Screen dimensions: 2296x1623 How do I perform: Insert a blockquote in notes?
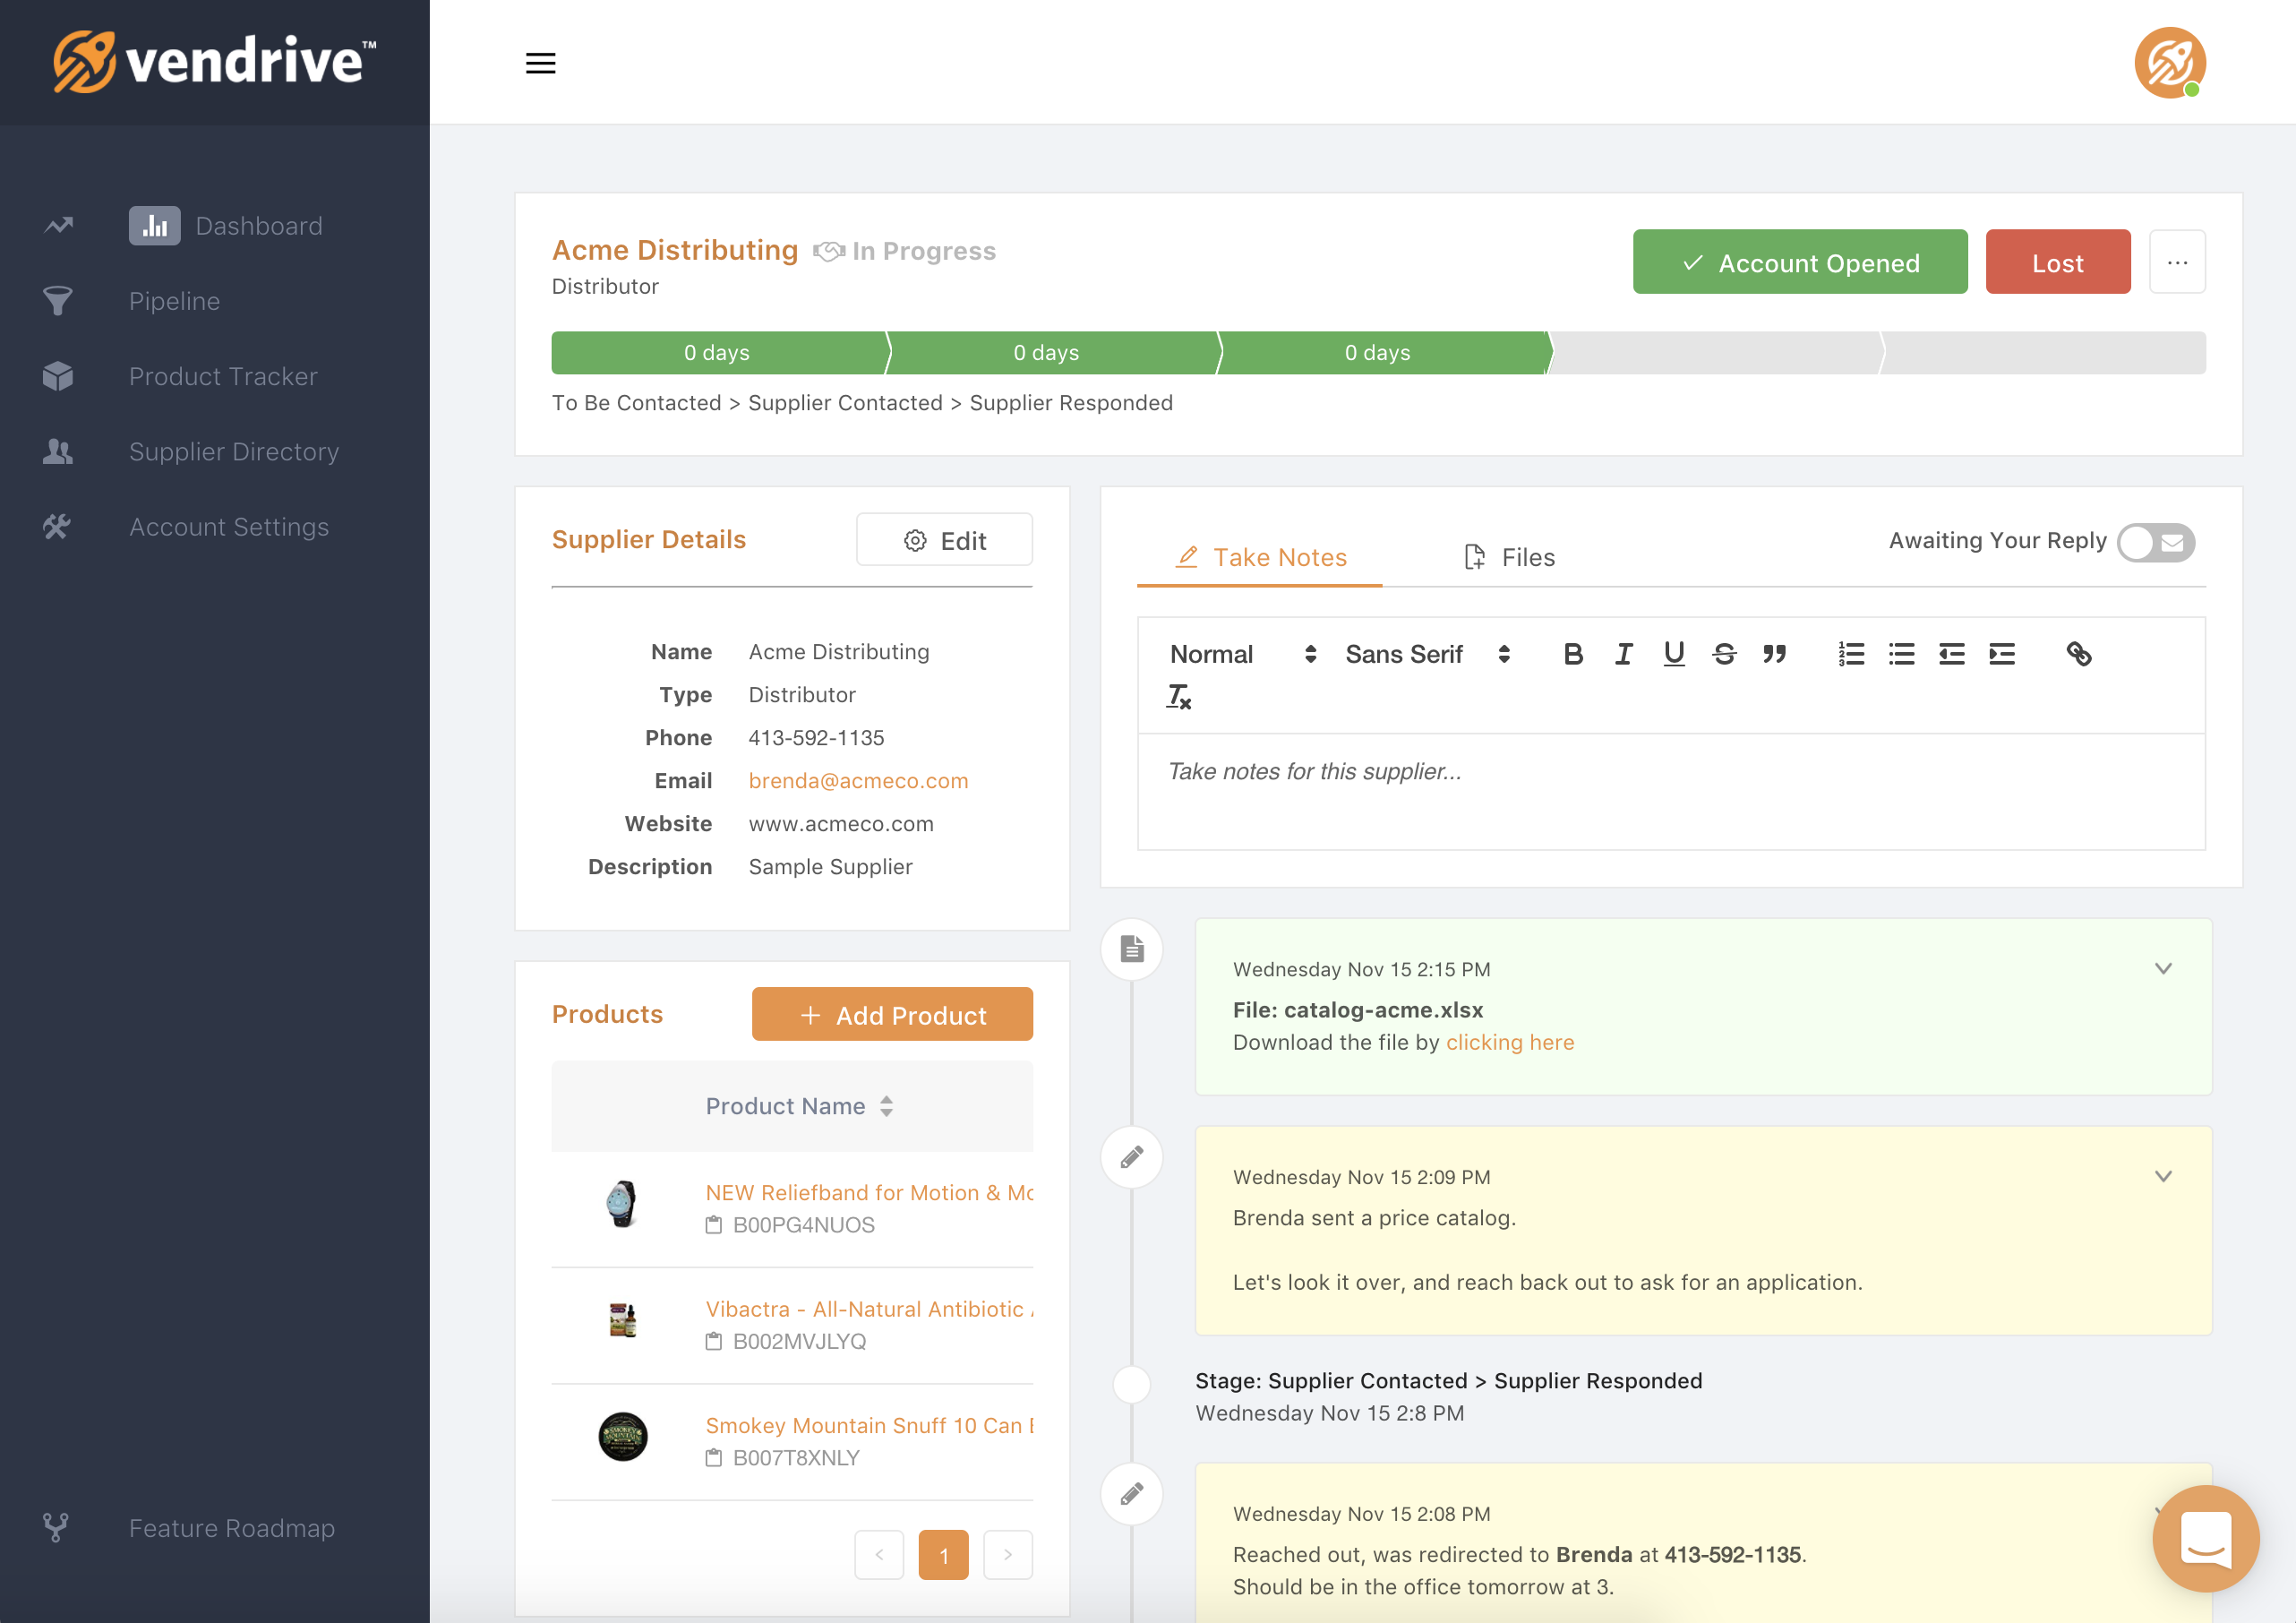click(x=1774, y=654)
